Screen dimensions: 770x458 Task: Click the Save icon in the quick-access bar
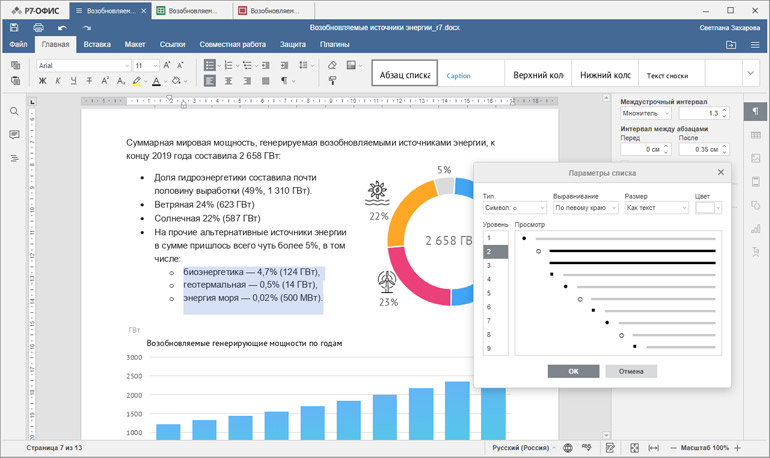(x=15, y=28)
